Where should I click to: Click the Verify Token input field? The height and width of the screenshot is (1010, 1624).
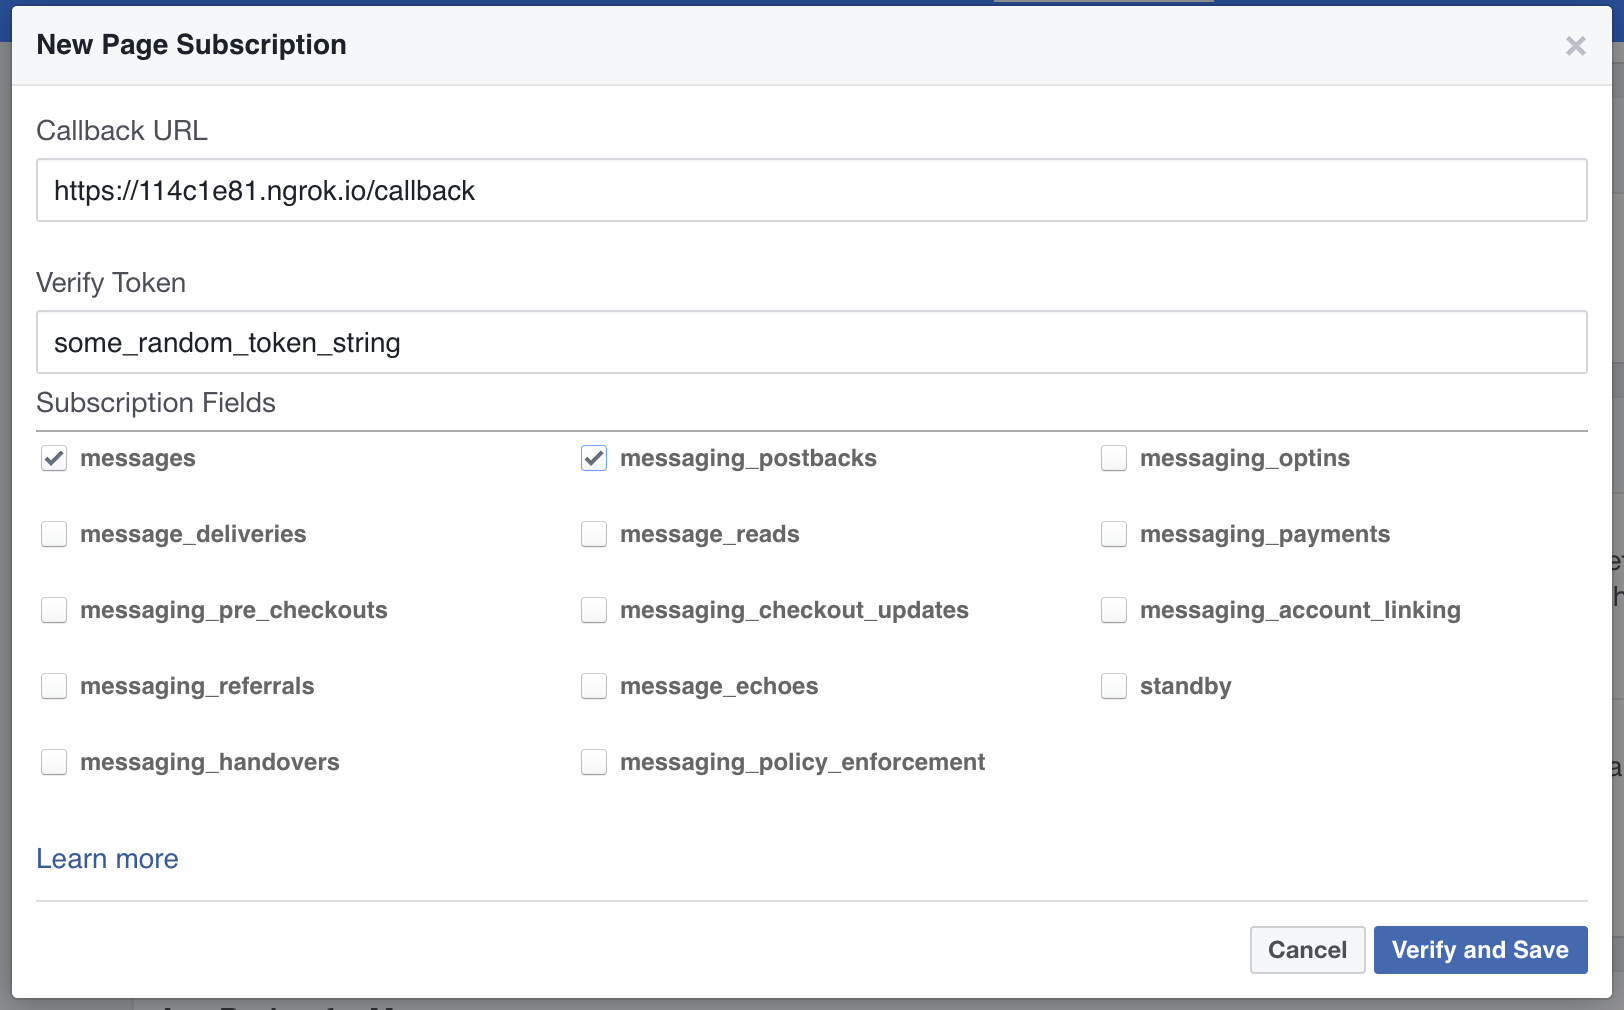pyautogui.click(x=811, y=342)
